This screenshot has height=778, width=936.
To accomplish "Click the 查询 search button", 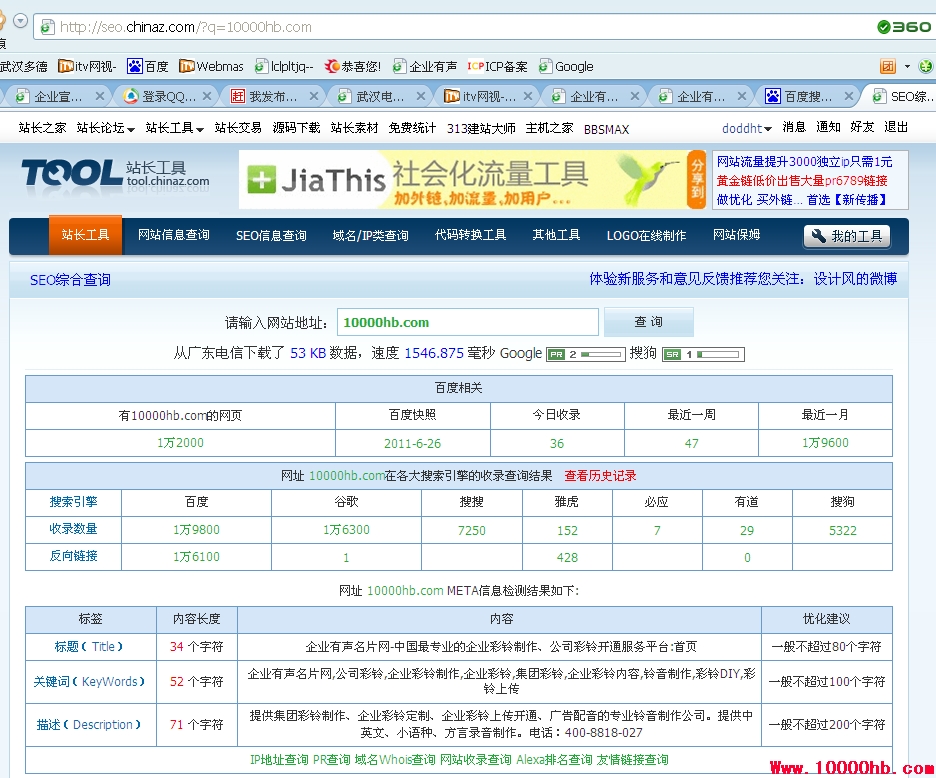I will [x=648, y=322].
